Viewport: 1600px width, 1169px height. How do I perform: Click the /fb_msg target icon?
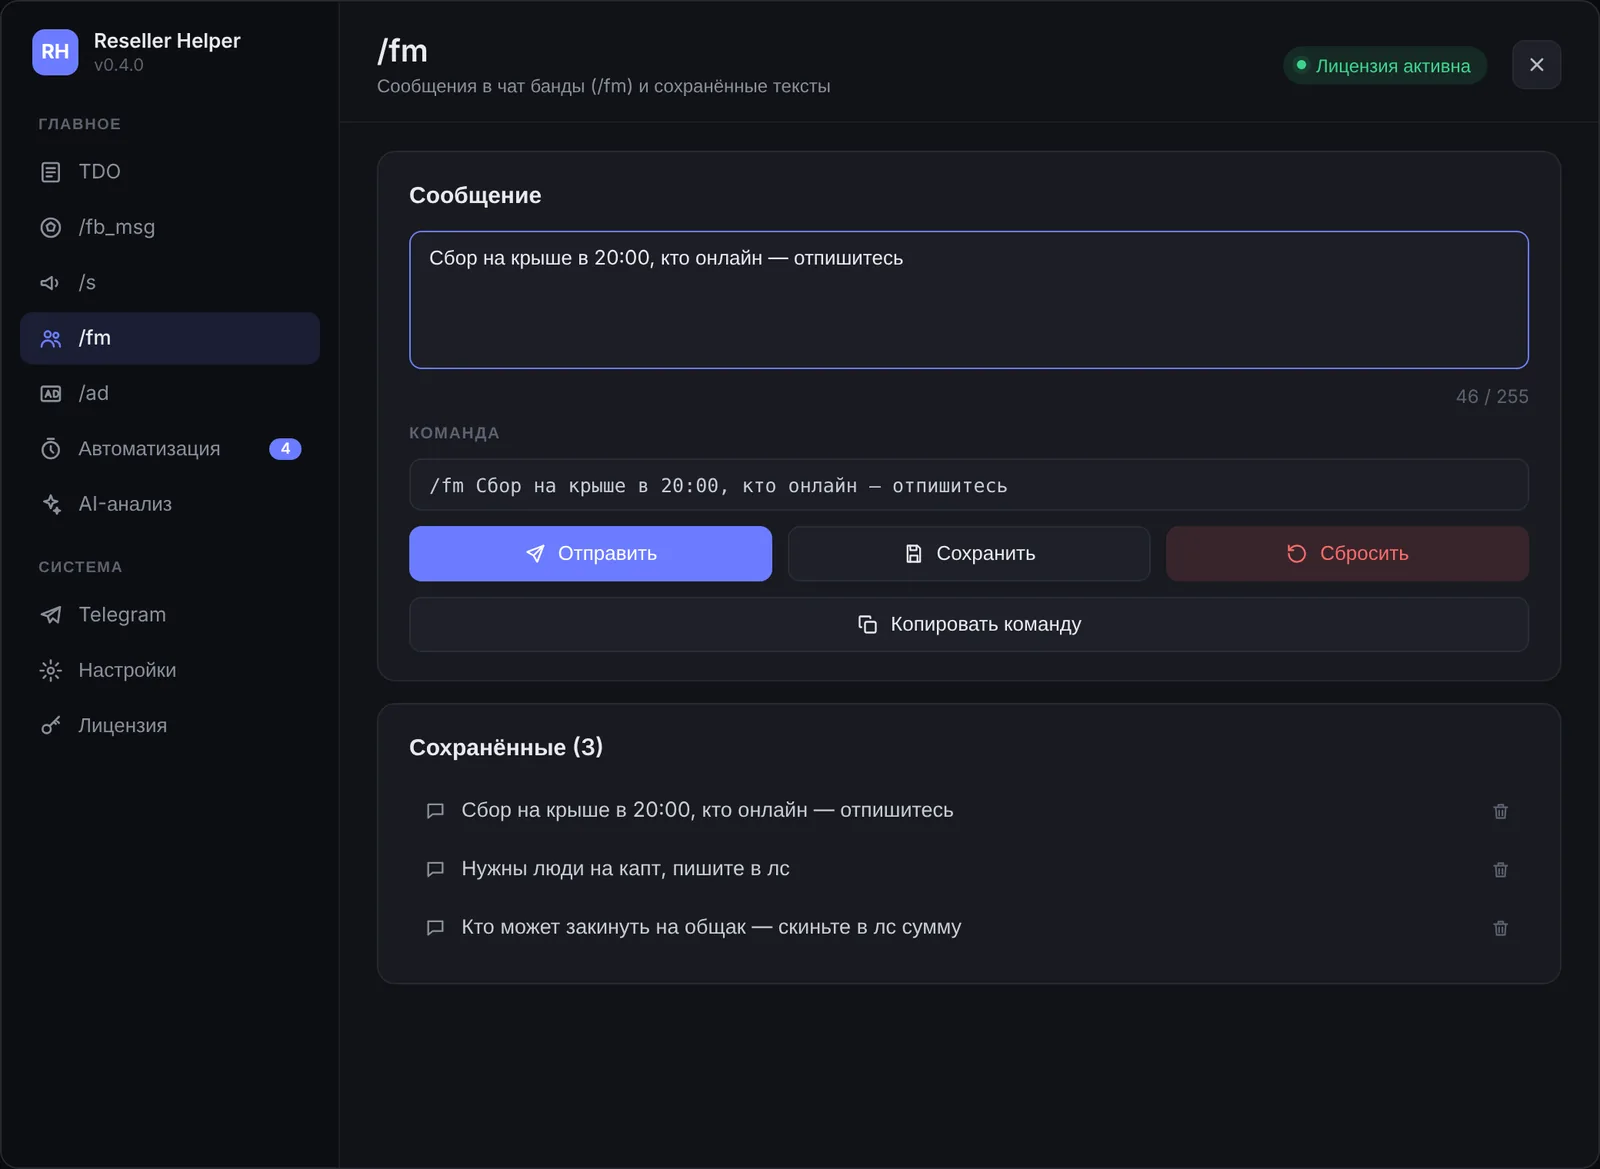[51, 227]
